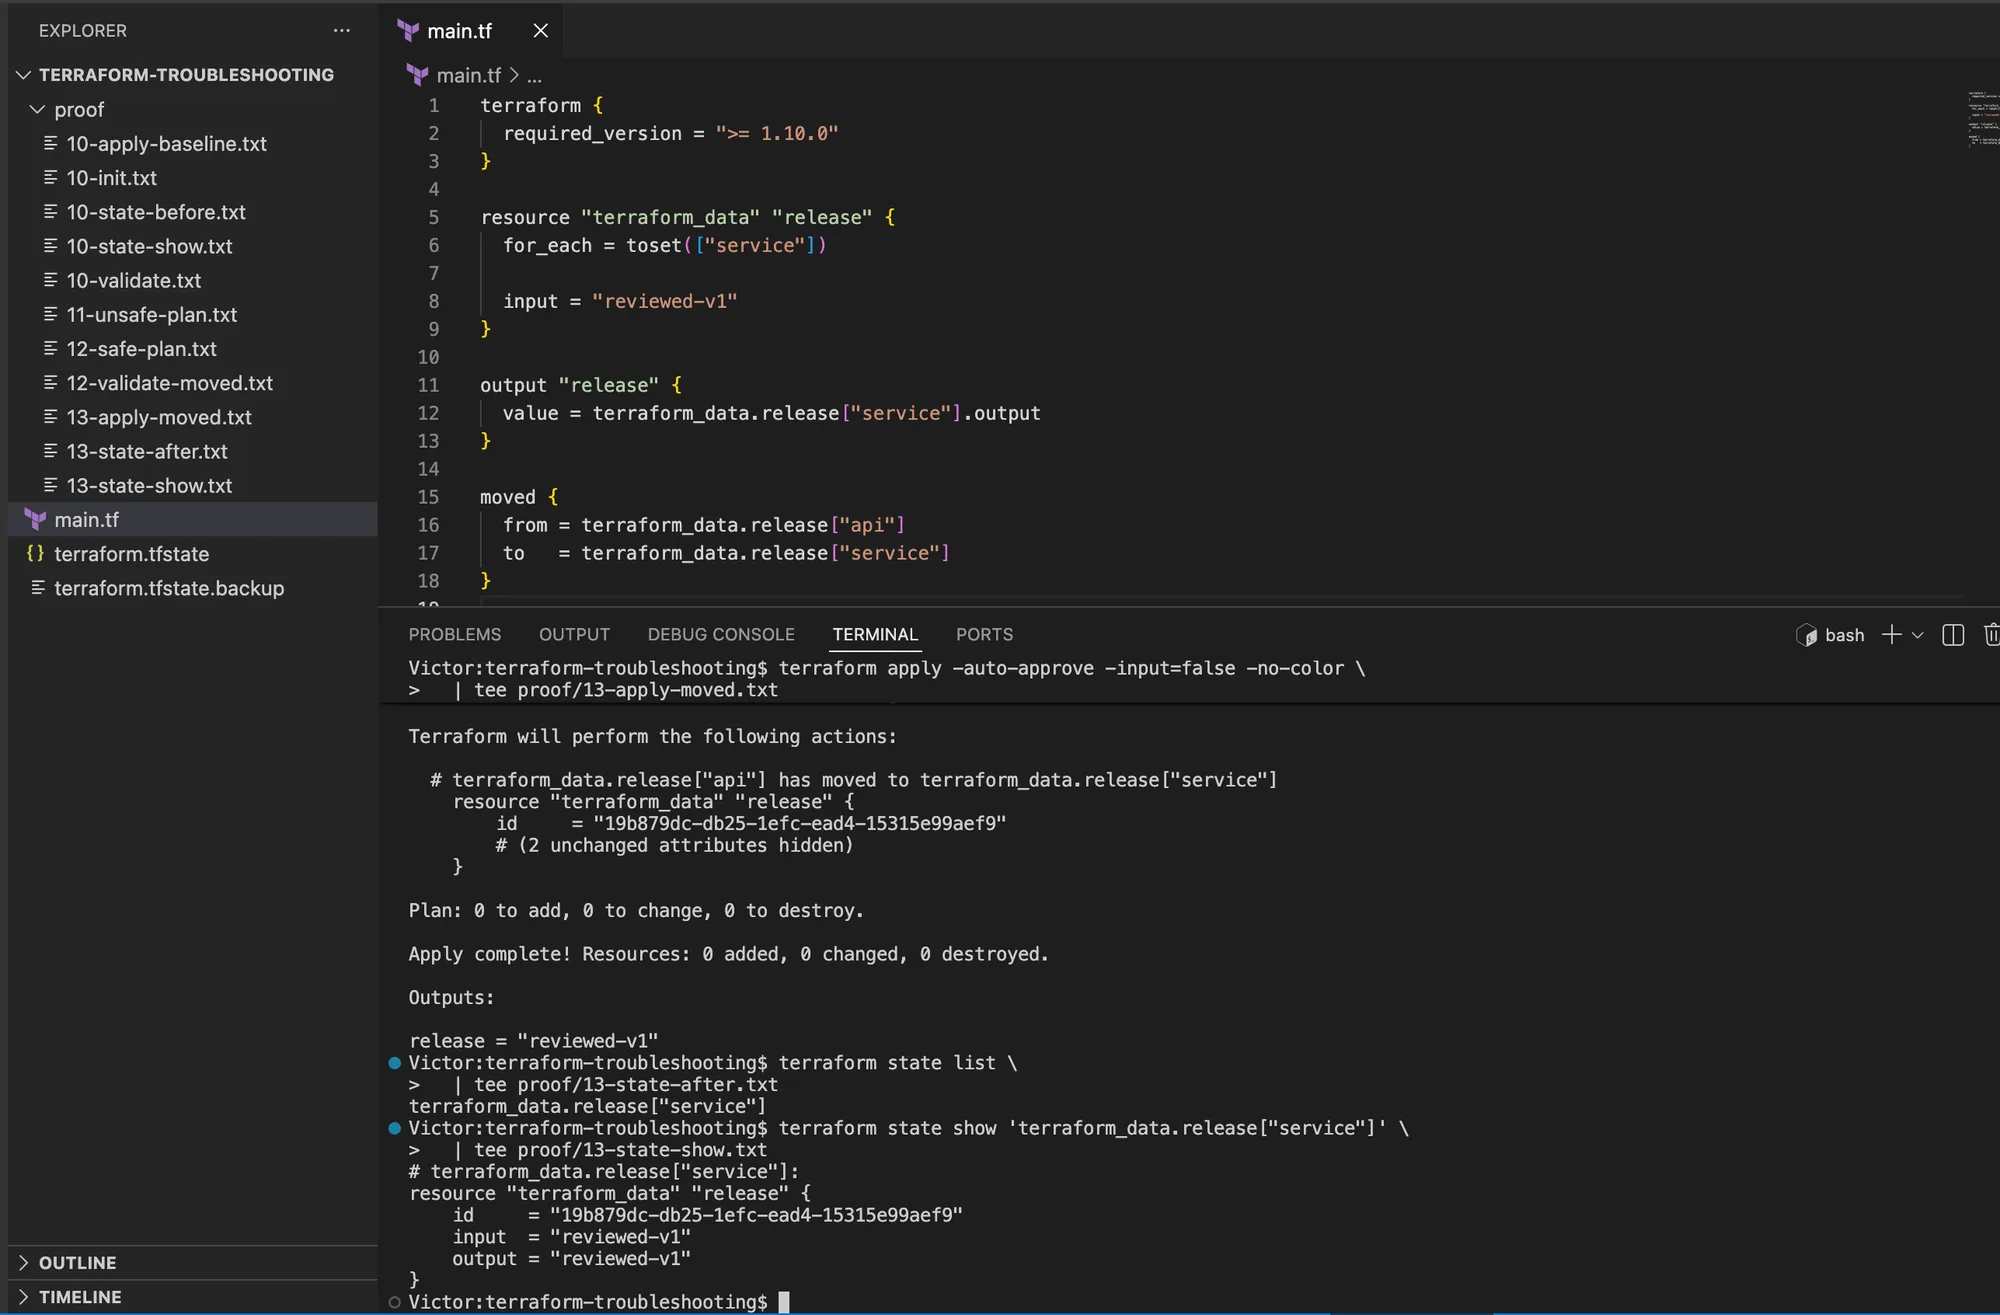Image resolution: width=2000 pixels, height=1315 pixels.
Task: Click command decoration dot beside state show
Action: click(x=394, y=1128)
